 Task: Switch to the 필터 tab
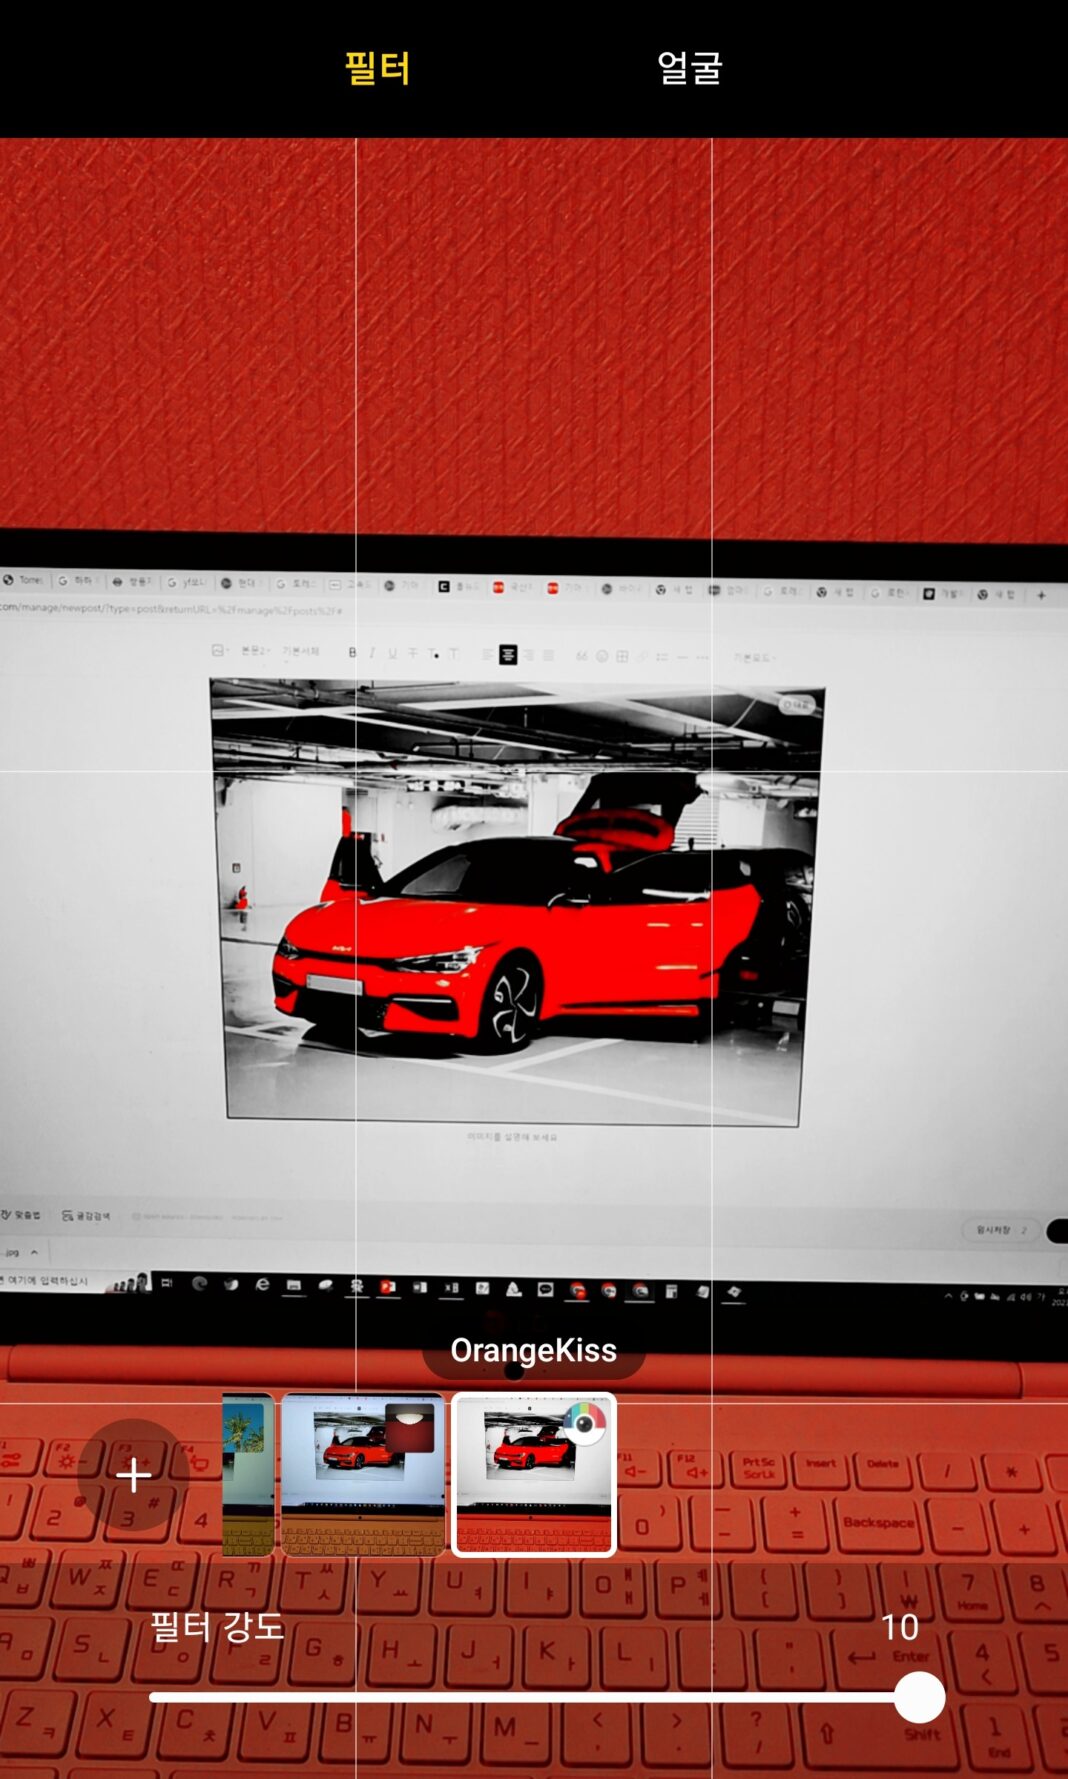point(377,68)
